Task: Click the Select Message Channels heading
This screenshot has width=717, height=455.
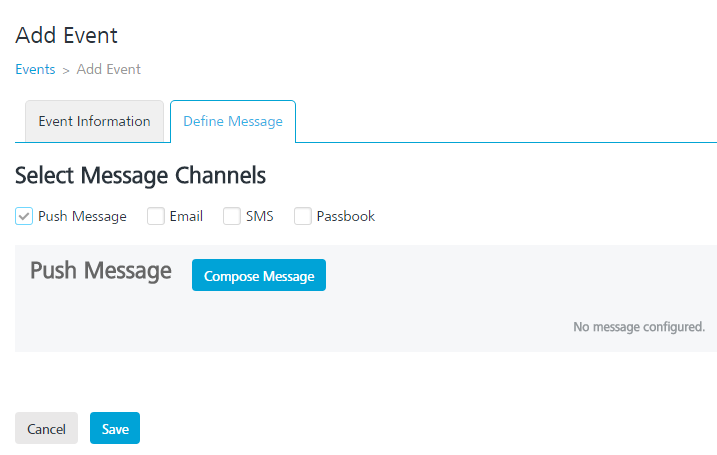Action: 140,176
